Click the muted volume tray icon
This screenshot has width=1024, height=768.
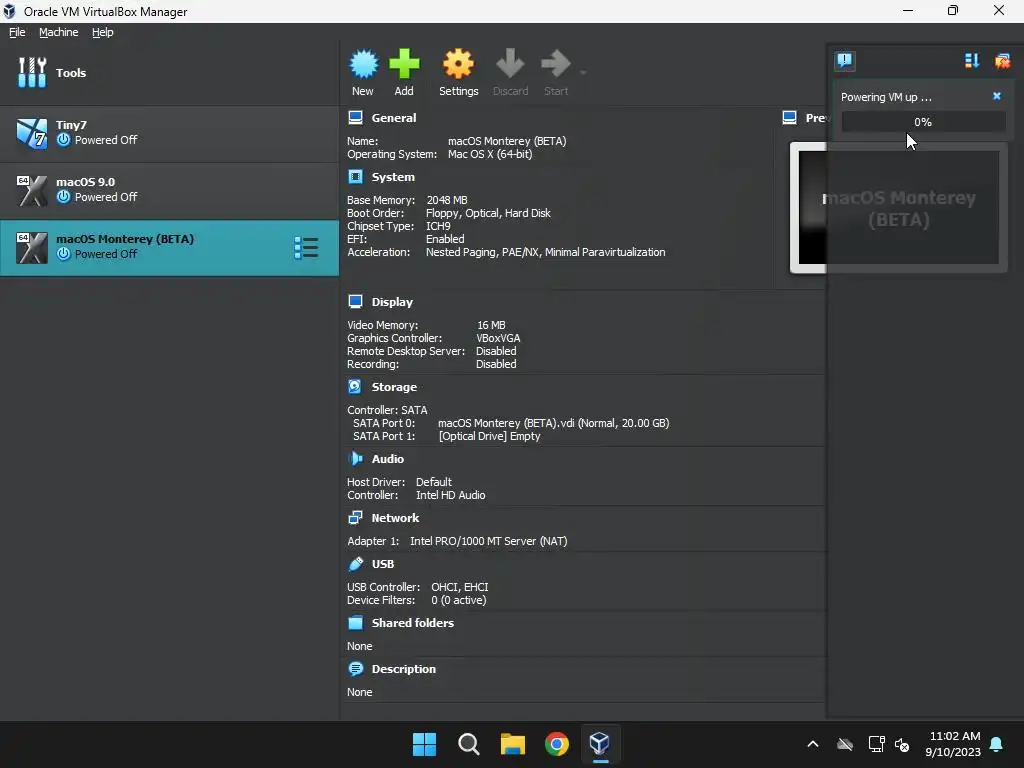pos(902,744)
